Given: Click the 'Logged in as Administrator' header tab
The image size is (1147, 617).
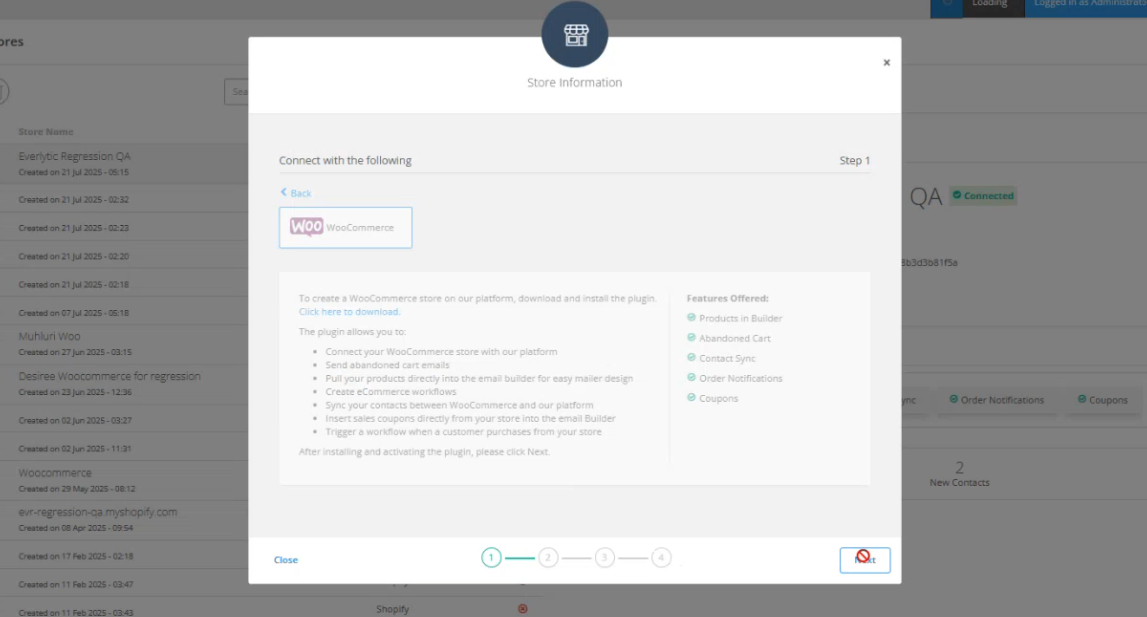Looking at the screenshot, I should [x=1089, y=4].
